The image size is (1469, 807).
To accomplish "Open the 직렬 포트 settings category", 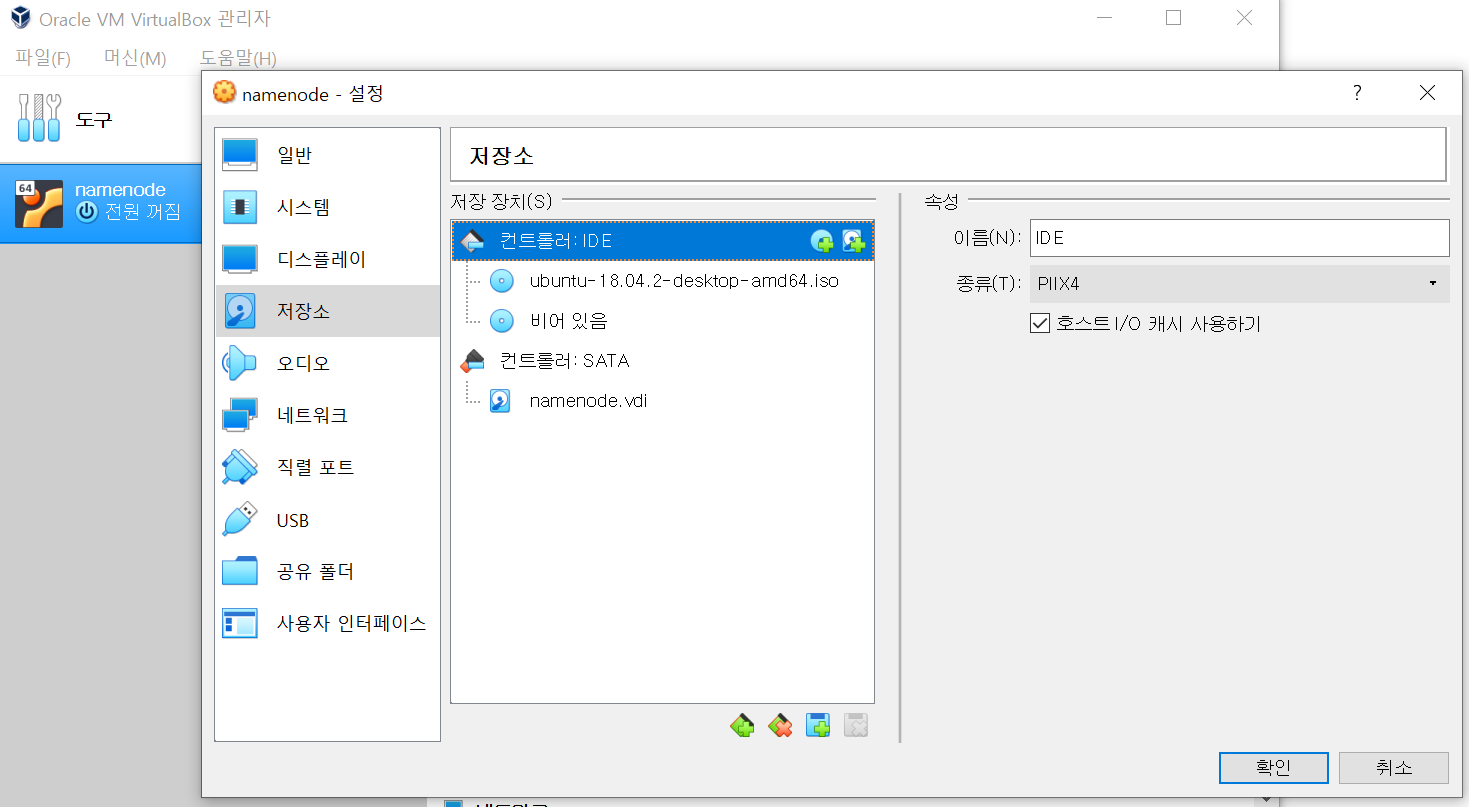I will pos(327,467).
